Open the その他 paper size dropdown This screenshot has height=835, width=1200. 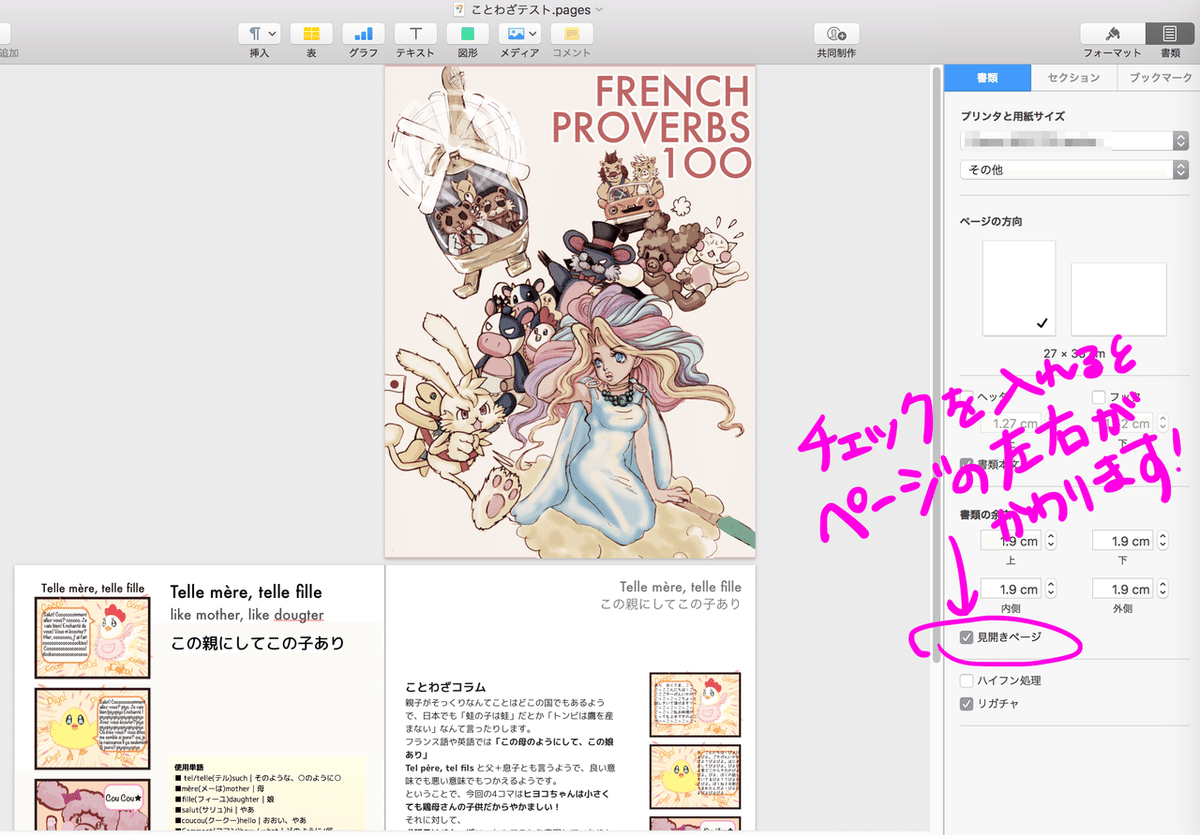(1074, 170)
